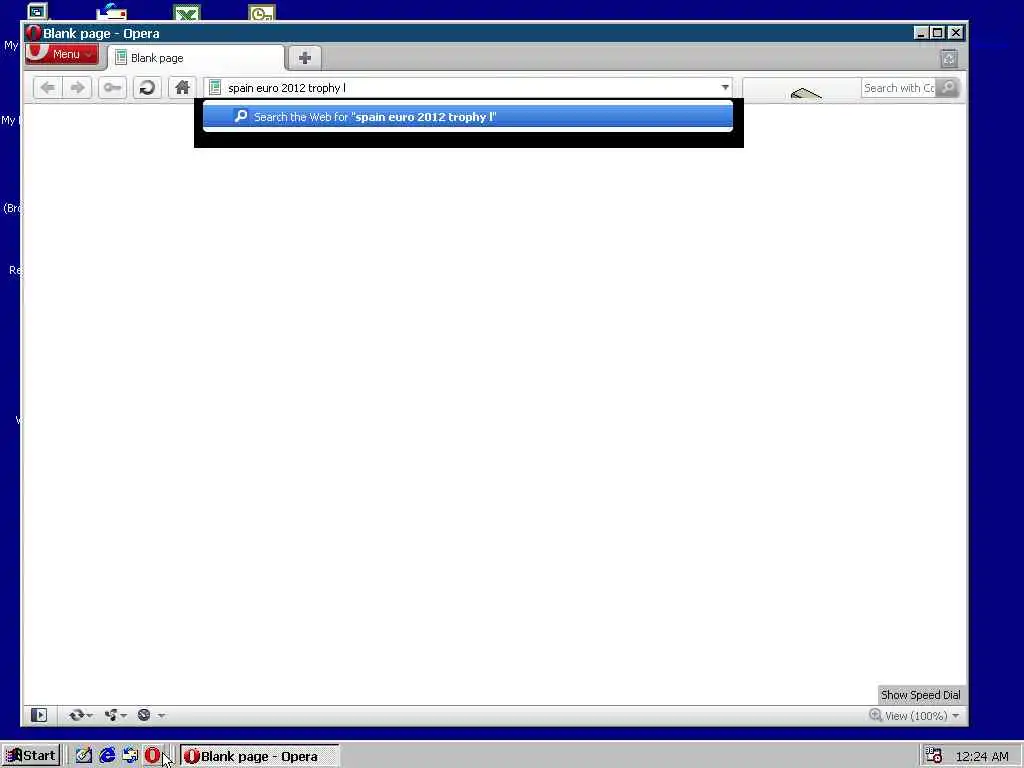Click the zoom magnifier icon near View
Viewport: 1024px width, 768px height.
(875, 715)
